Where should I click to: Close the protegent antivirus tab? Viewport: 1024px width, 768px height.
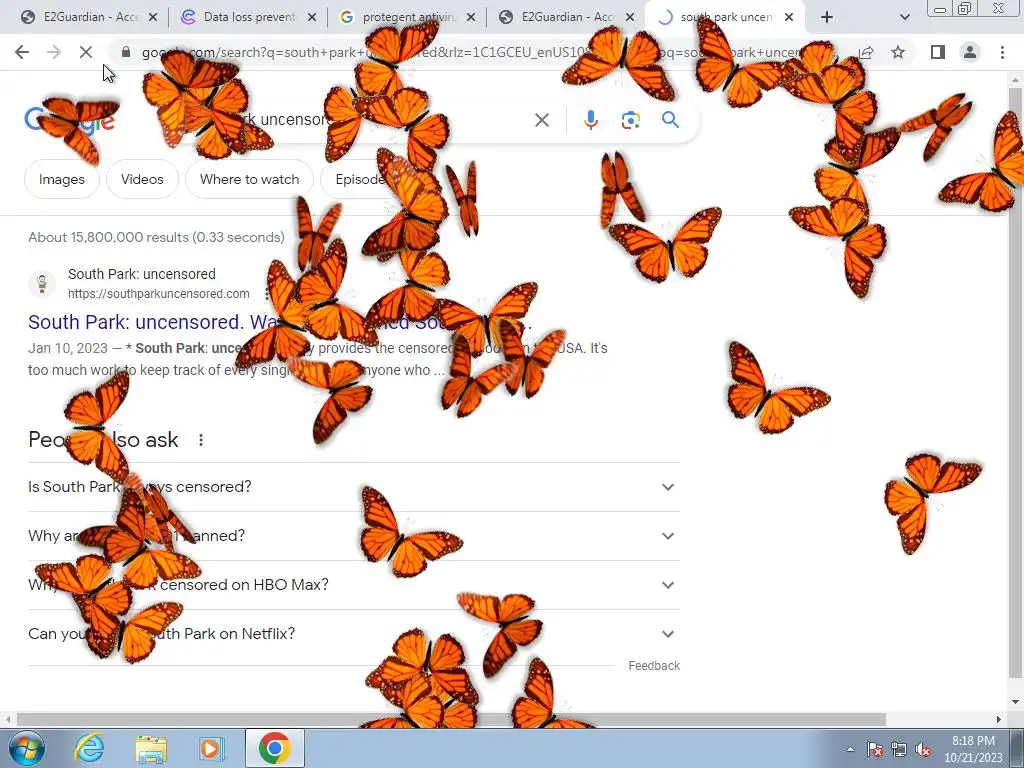tap(471, 18)
